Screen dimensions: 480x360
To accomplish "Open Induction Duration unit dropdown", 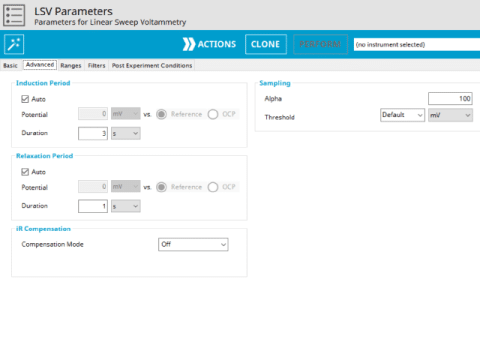I will pyautogui.click(x=126, y=133).
